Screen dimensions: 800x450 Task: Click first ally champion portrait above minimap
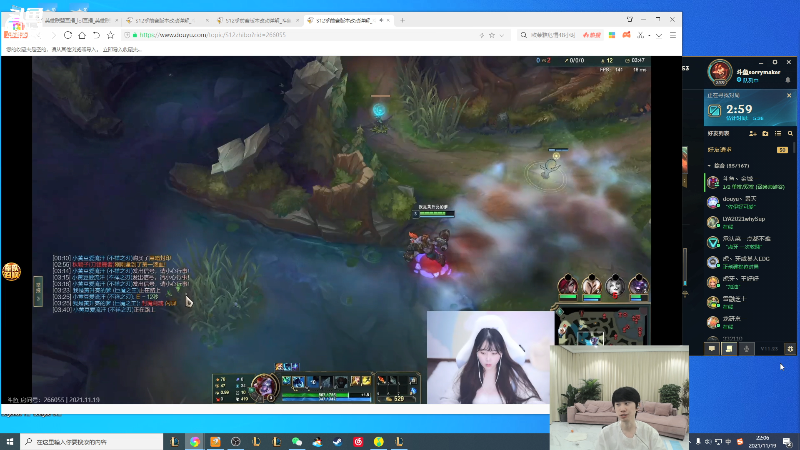[x=567, y=285]
